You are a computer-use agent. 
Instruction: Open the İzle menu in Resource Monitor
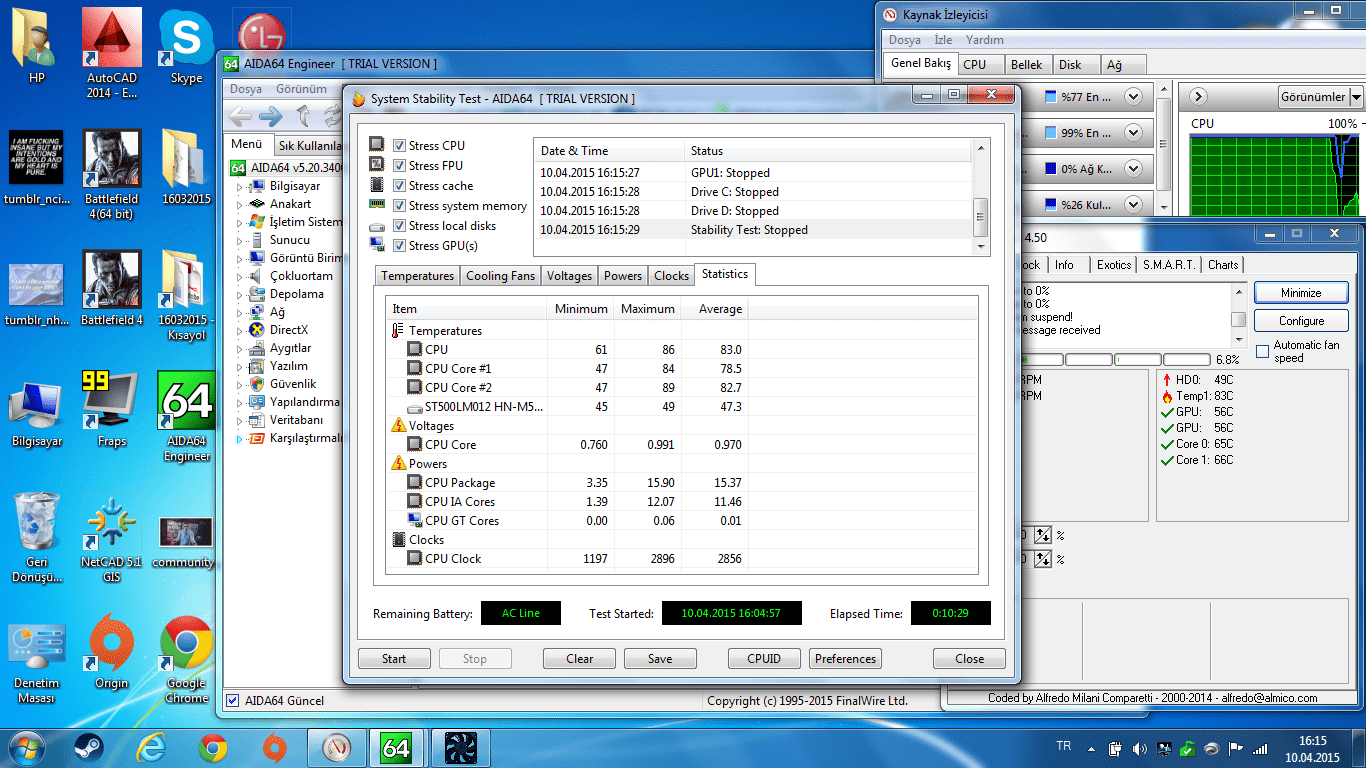(943, 40)
